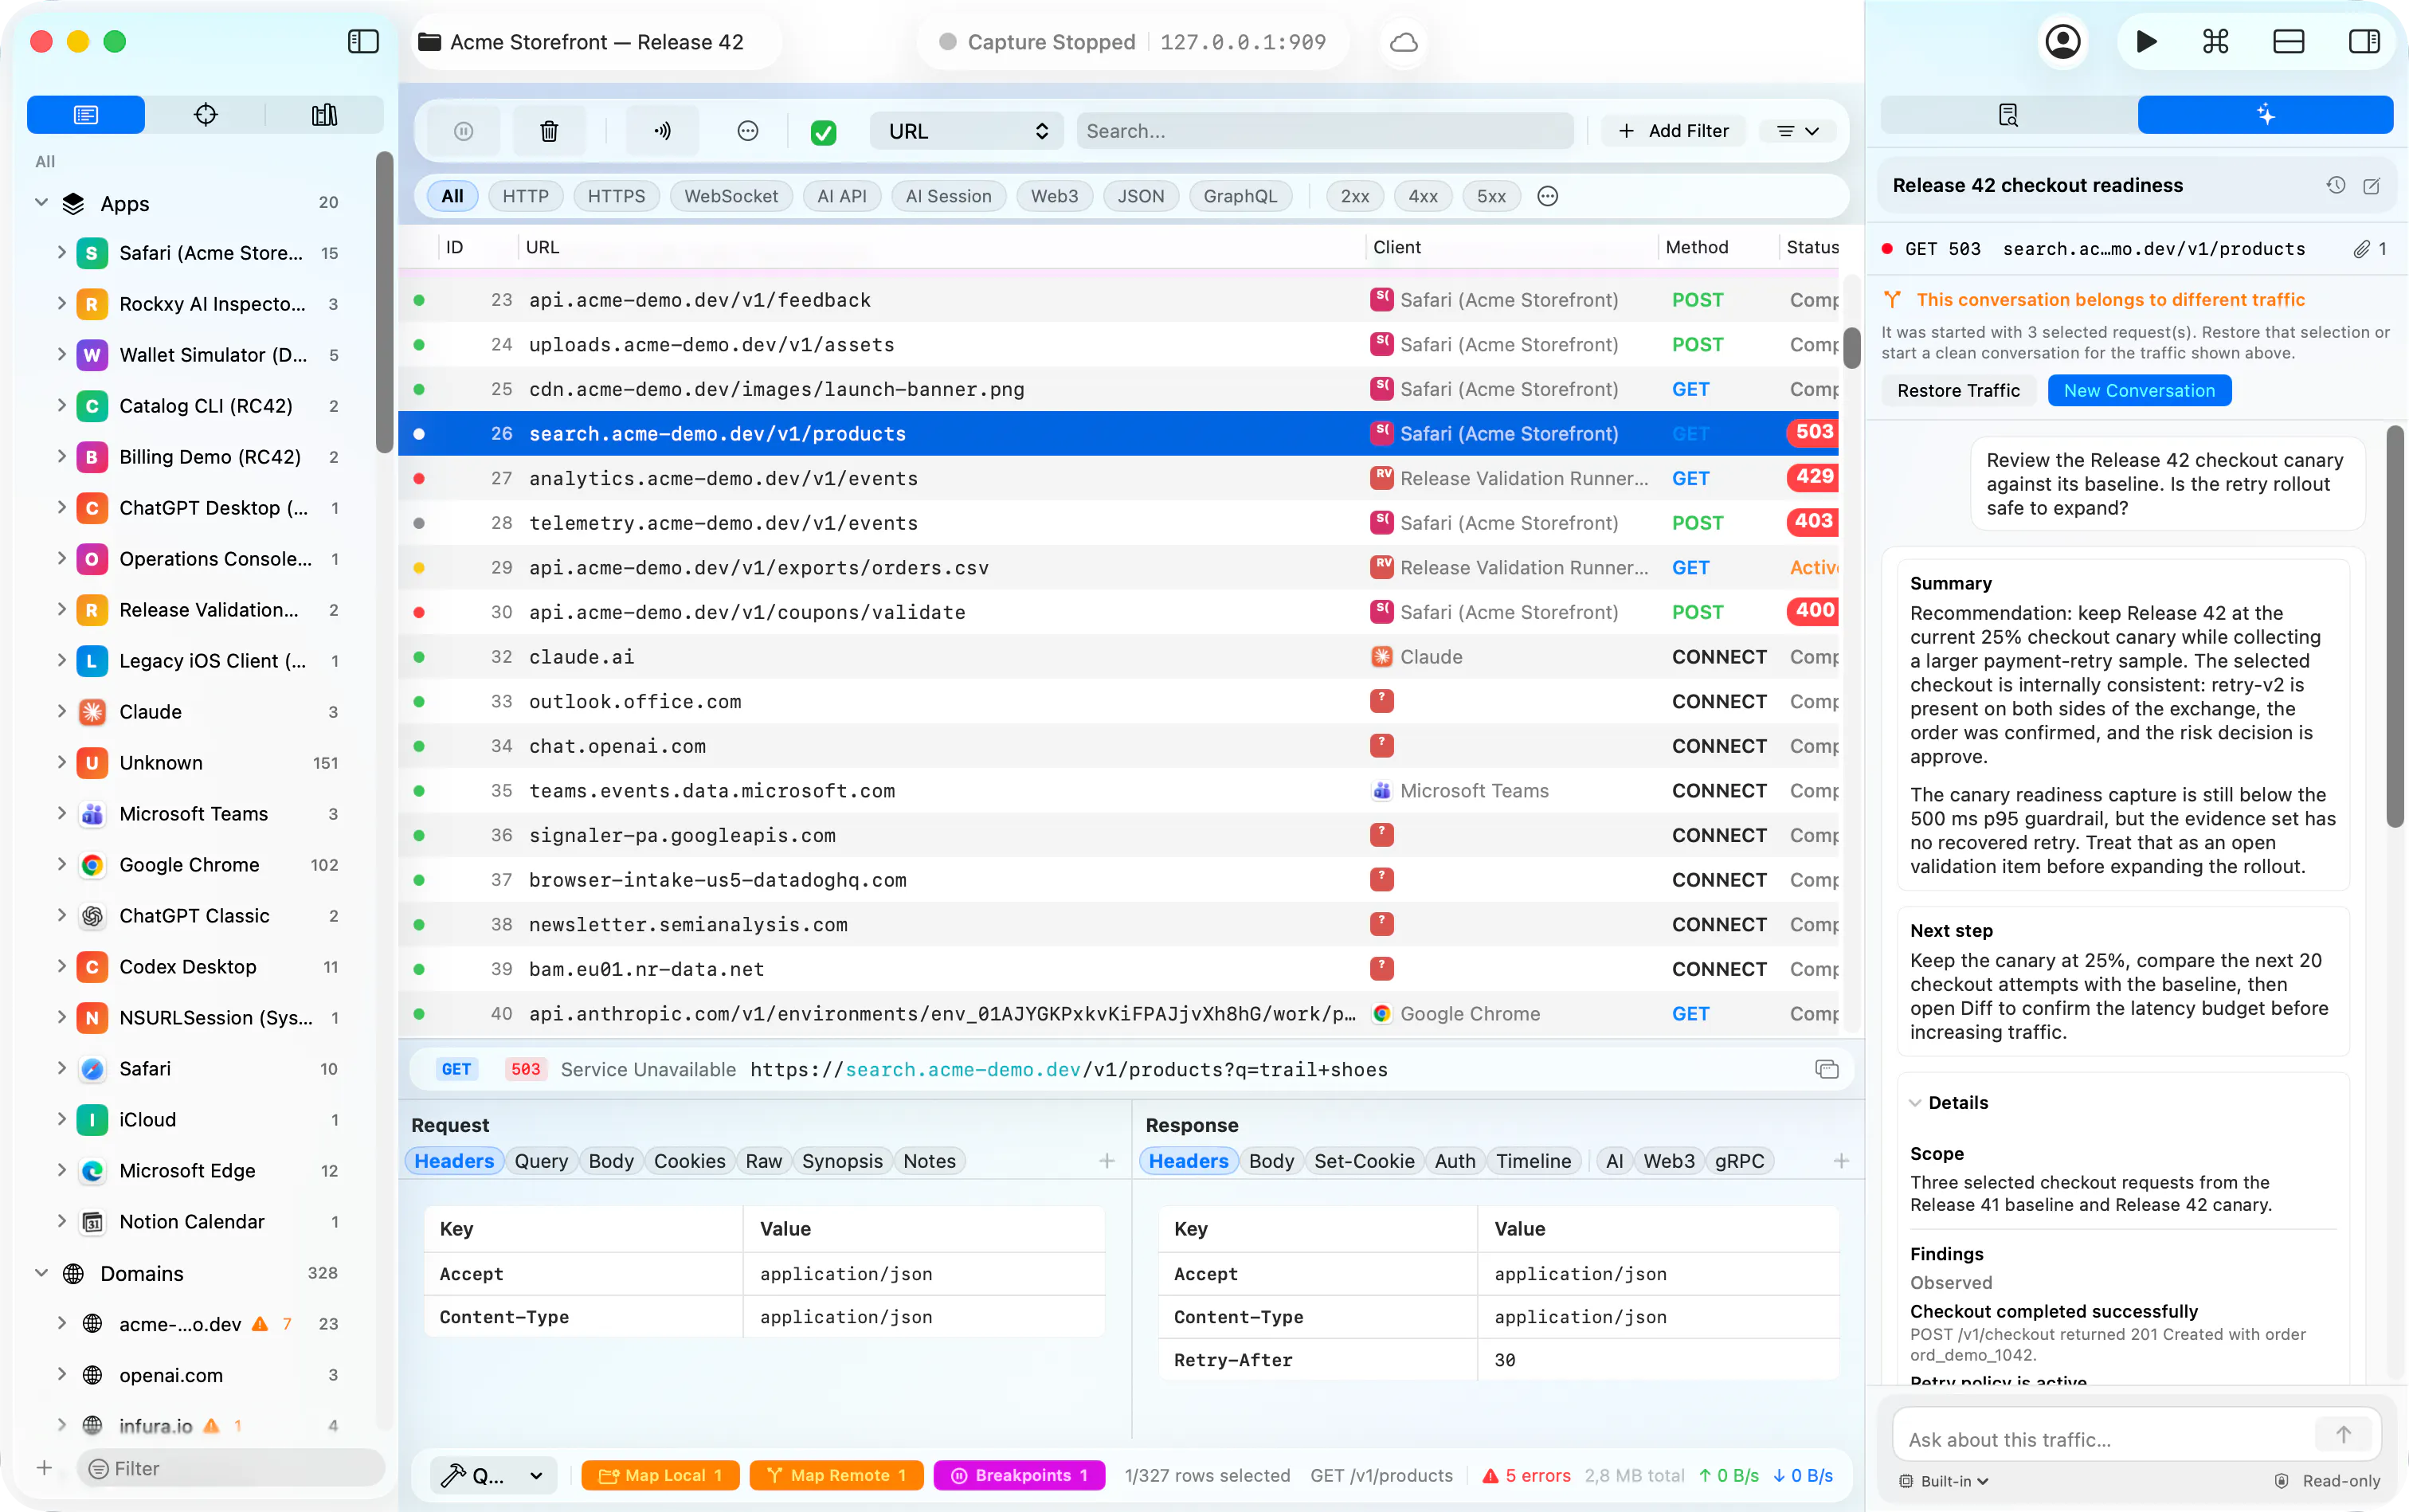Collapse the Details section in AI panel
The width and height of the screenshot is (2409, 1512).
coord(1915,1102)
